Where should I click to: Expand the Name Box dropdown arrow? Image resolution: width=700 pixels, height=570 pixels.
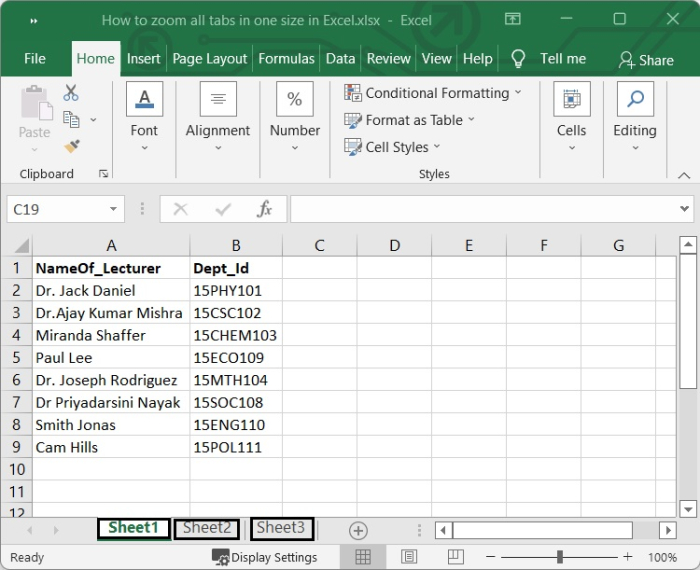coord(114,209)
